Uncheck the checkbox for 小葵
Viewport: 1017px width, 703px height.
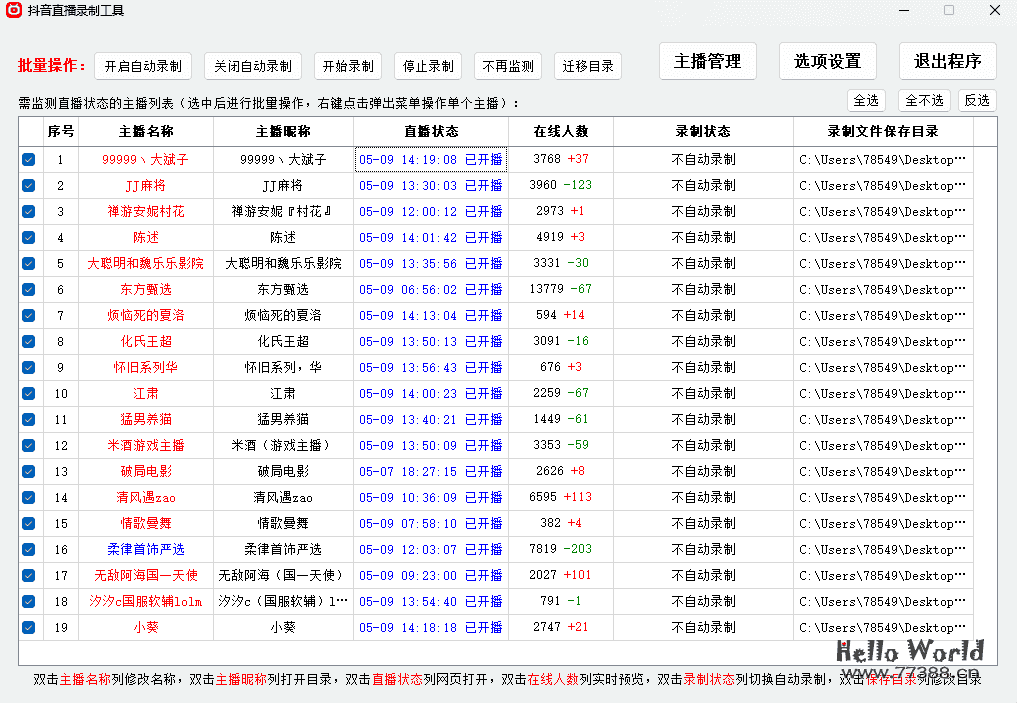[29, 627]
